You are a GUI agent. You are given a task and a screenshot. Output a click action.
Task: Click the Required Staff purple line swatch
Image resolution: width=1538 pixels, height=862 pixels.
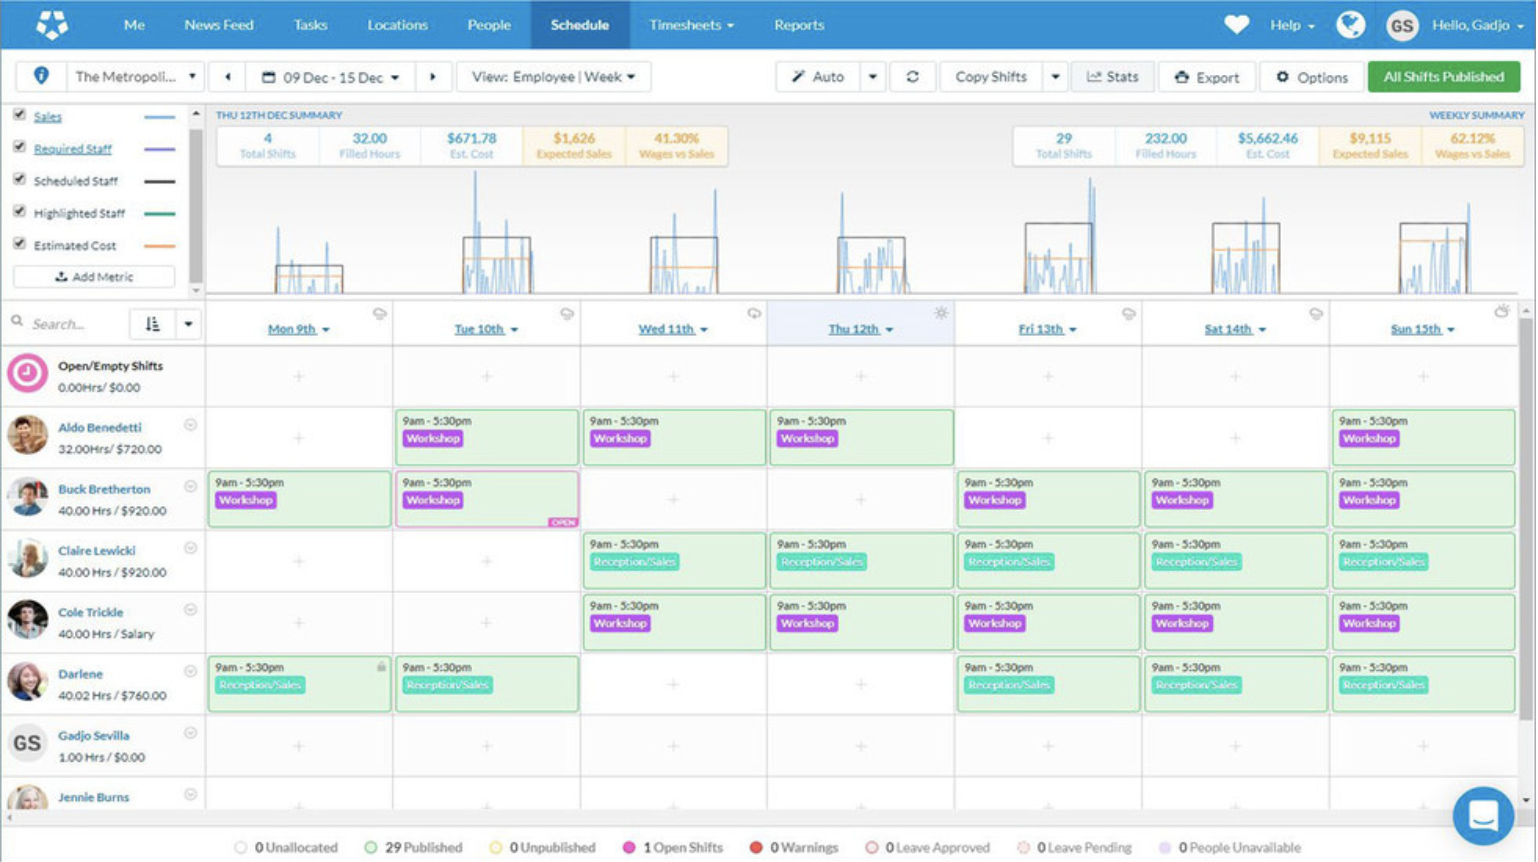[160, 149]
